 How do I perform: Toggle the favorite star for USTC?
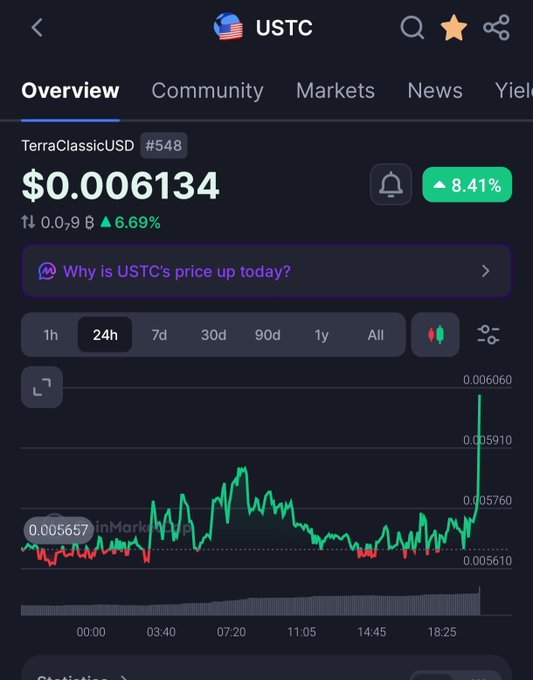tap(454, 28)
